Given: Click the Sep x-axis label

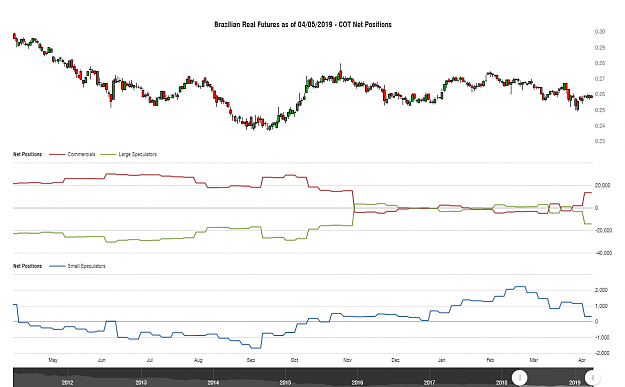Looking at the screenshot, I should coord(251,360).
